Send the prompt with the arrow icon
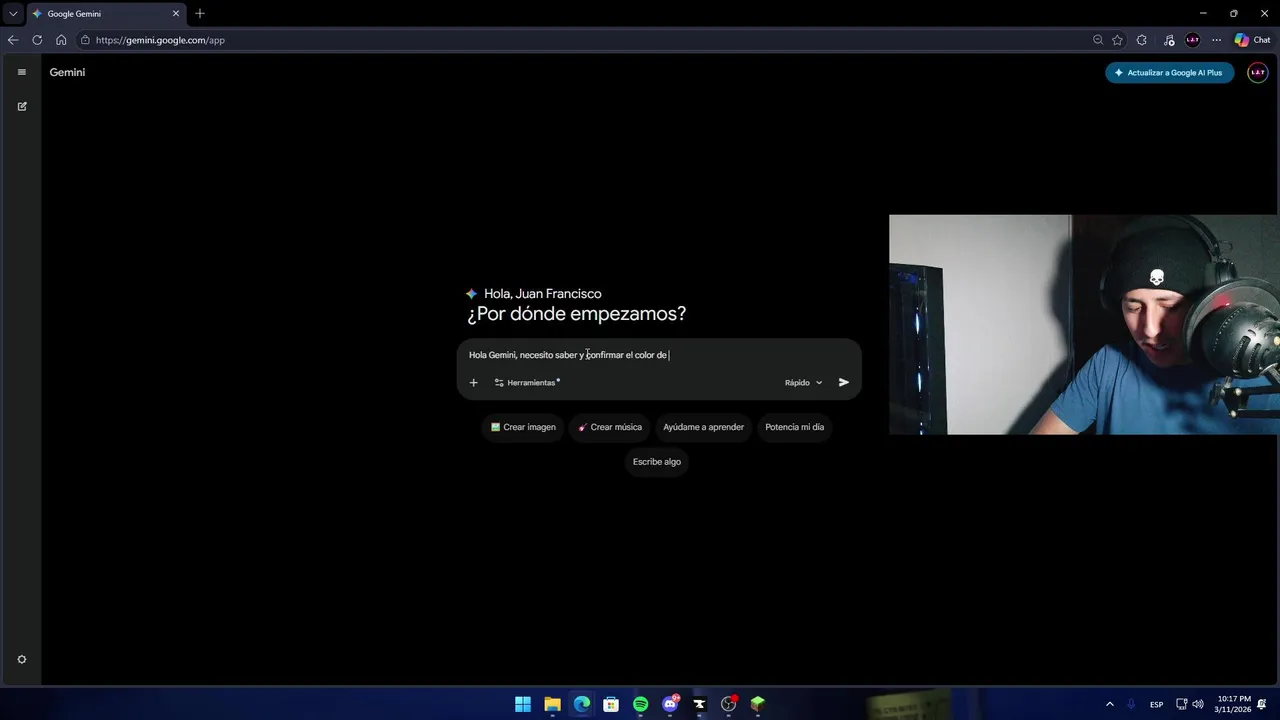1280x720 pixels. coord(844,382)
